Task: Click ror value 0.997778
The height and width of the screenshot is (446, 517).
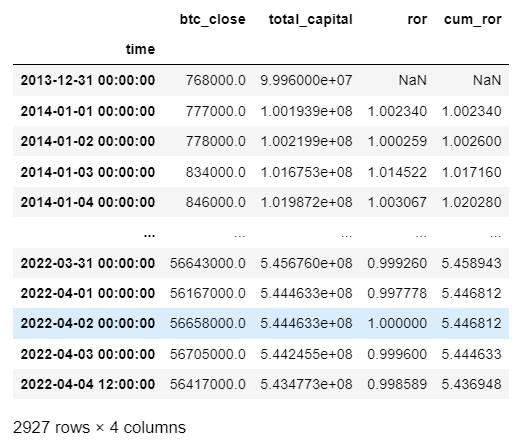Action: pyautogui.click(x=397, y=293)
